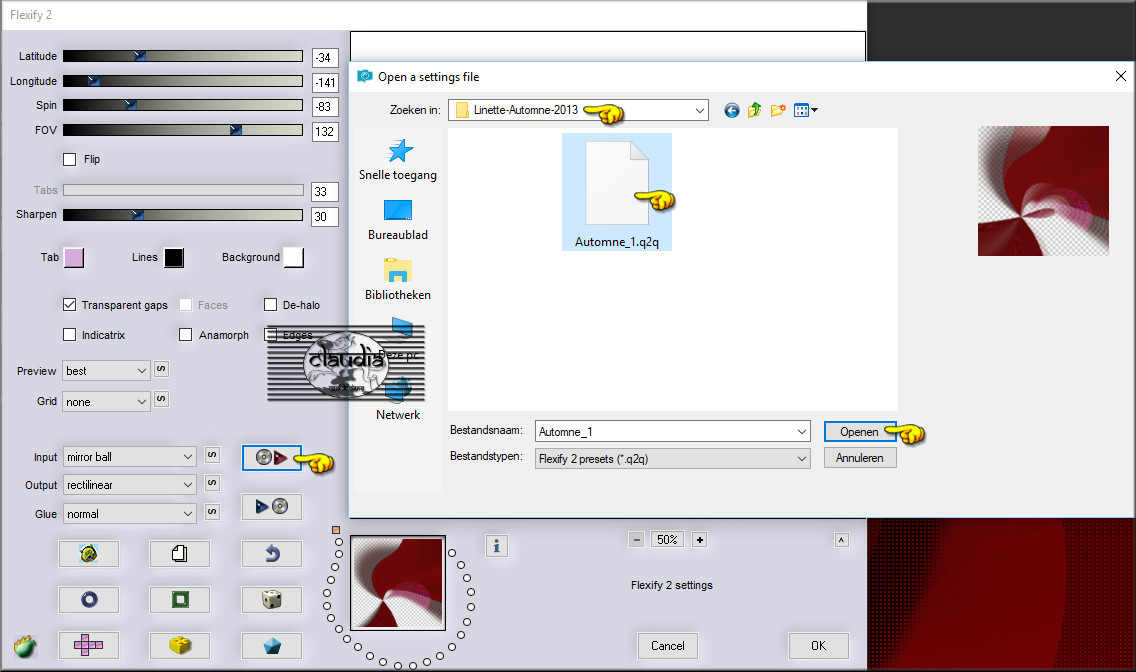Enable the De-halo checkbox

[x=270, y=305]
